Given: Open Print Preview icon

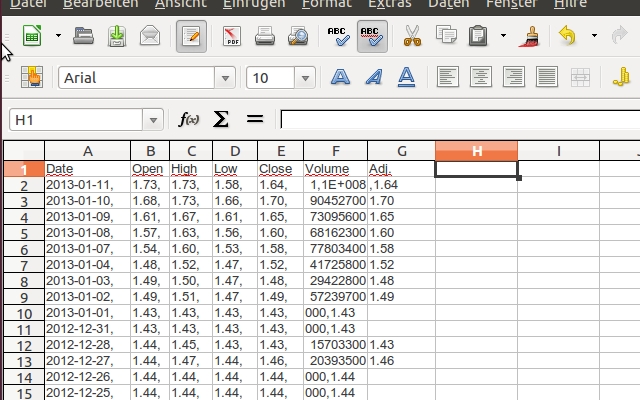Looking at the screenshot, I should [297, 38].
